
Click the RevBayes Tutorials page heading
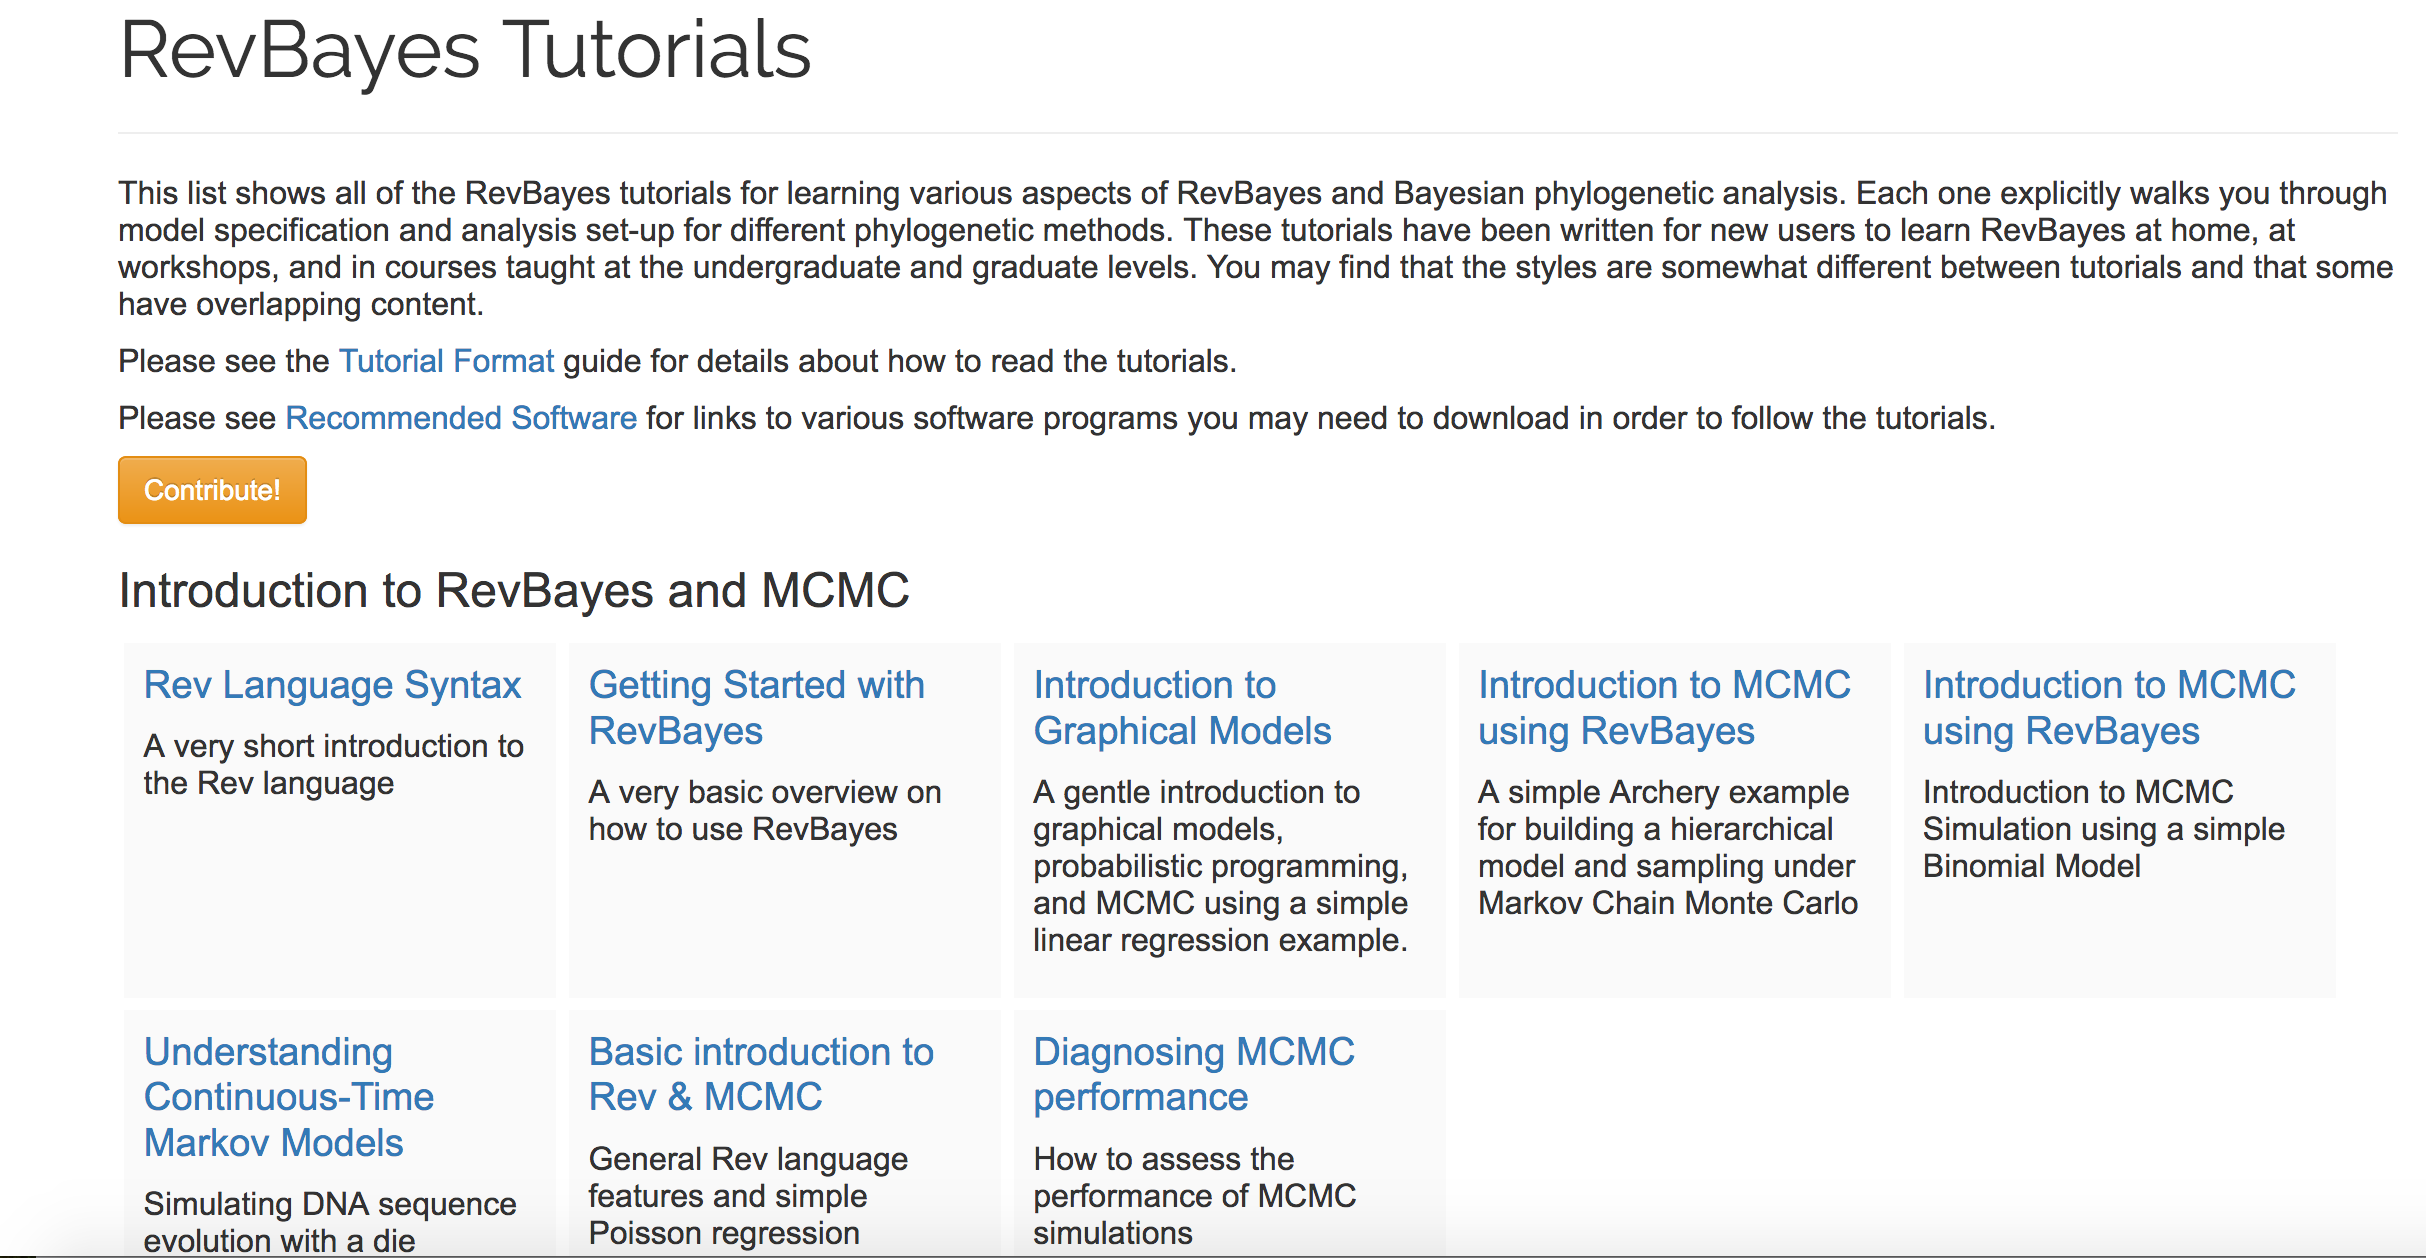click(x=465, y=50)
